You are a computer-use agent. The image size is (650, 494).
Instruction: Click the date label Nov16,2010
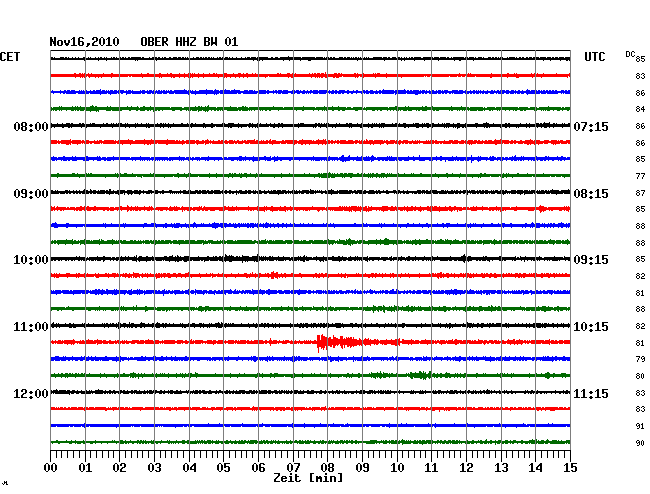(x=84, y=42)
